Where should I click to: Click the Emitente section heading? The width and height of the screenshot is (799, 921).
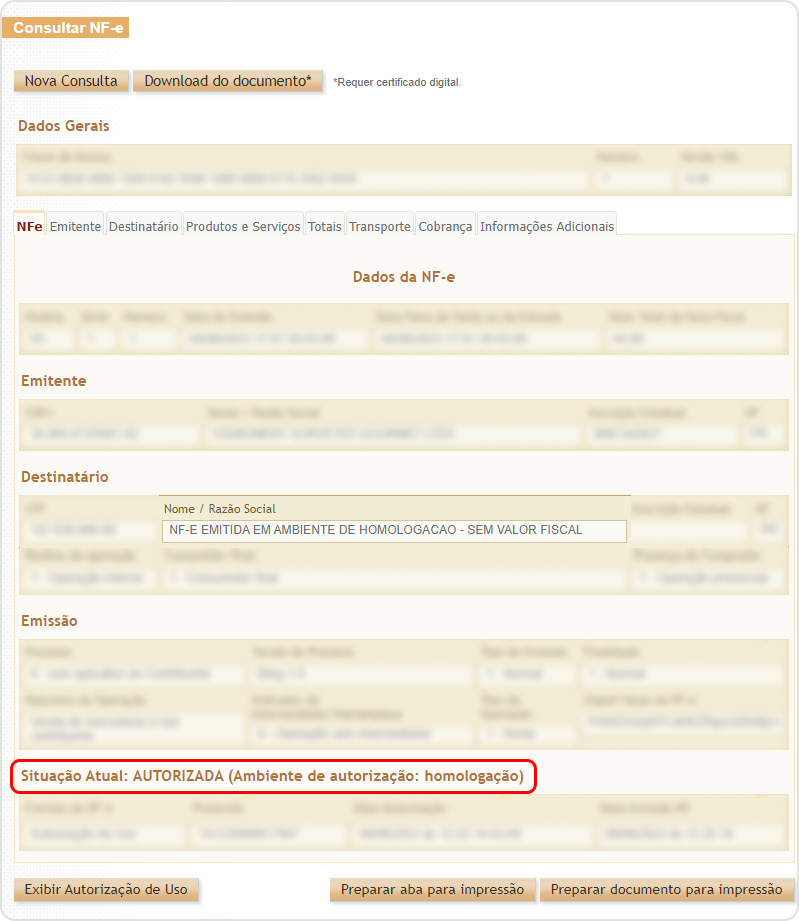click(x=53, y=381)
